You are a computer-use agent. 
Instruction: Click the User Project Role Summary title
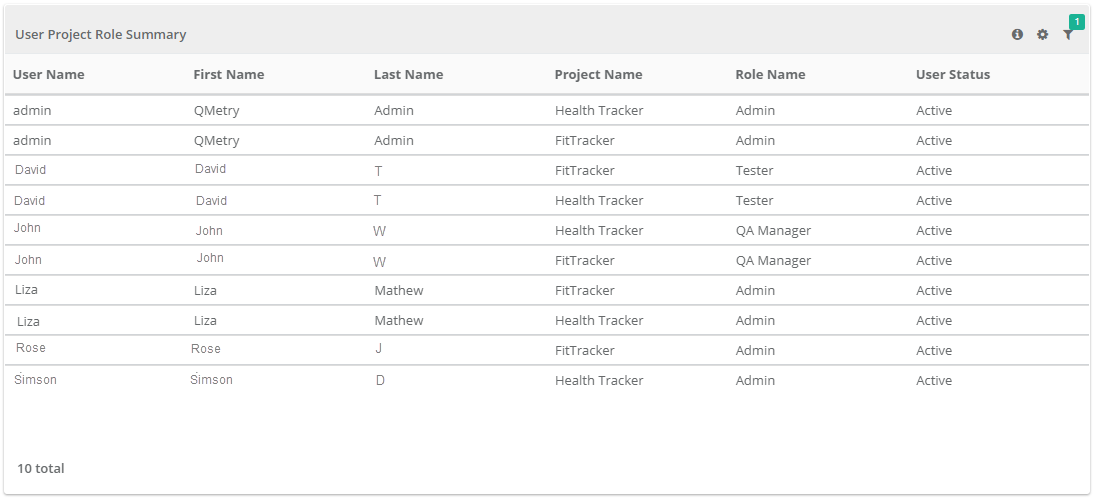click(x=100, y=34)
